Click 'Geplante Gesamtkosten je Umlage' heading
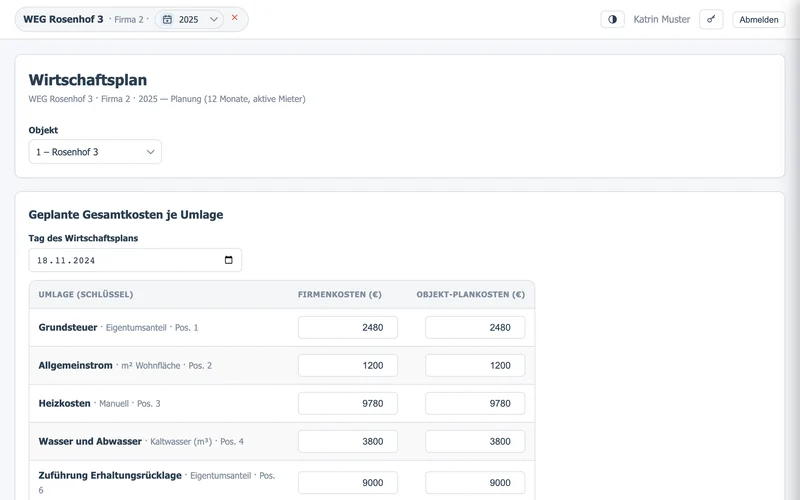The width and height of the screenshot is (800, 500). [x=126, y=215]
